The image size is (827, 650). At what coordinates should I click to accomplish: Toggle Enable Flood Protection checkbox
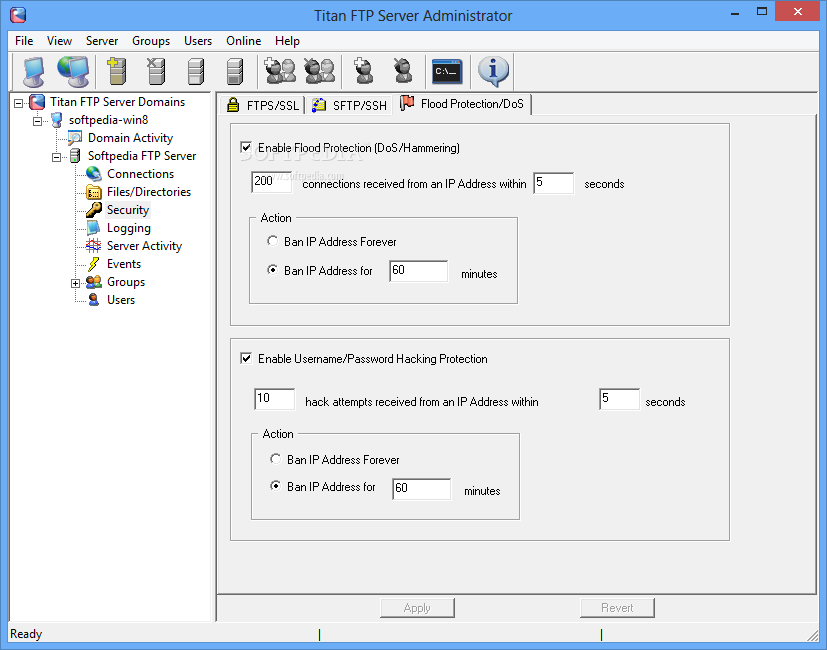[x=246, y=147]
